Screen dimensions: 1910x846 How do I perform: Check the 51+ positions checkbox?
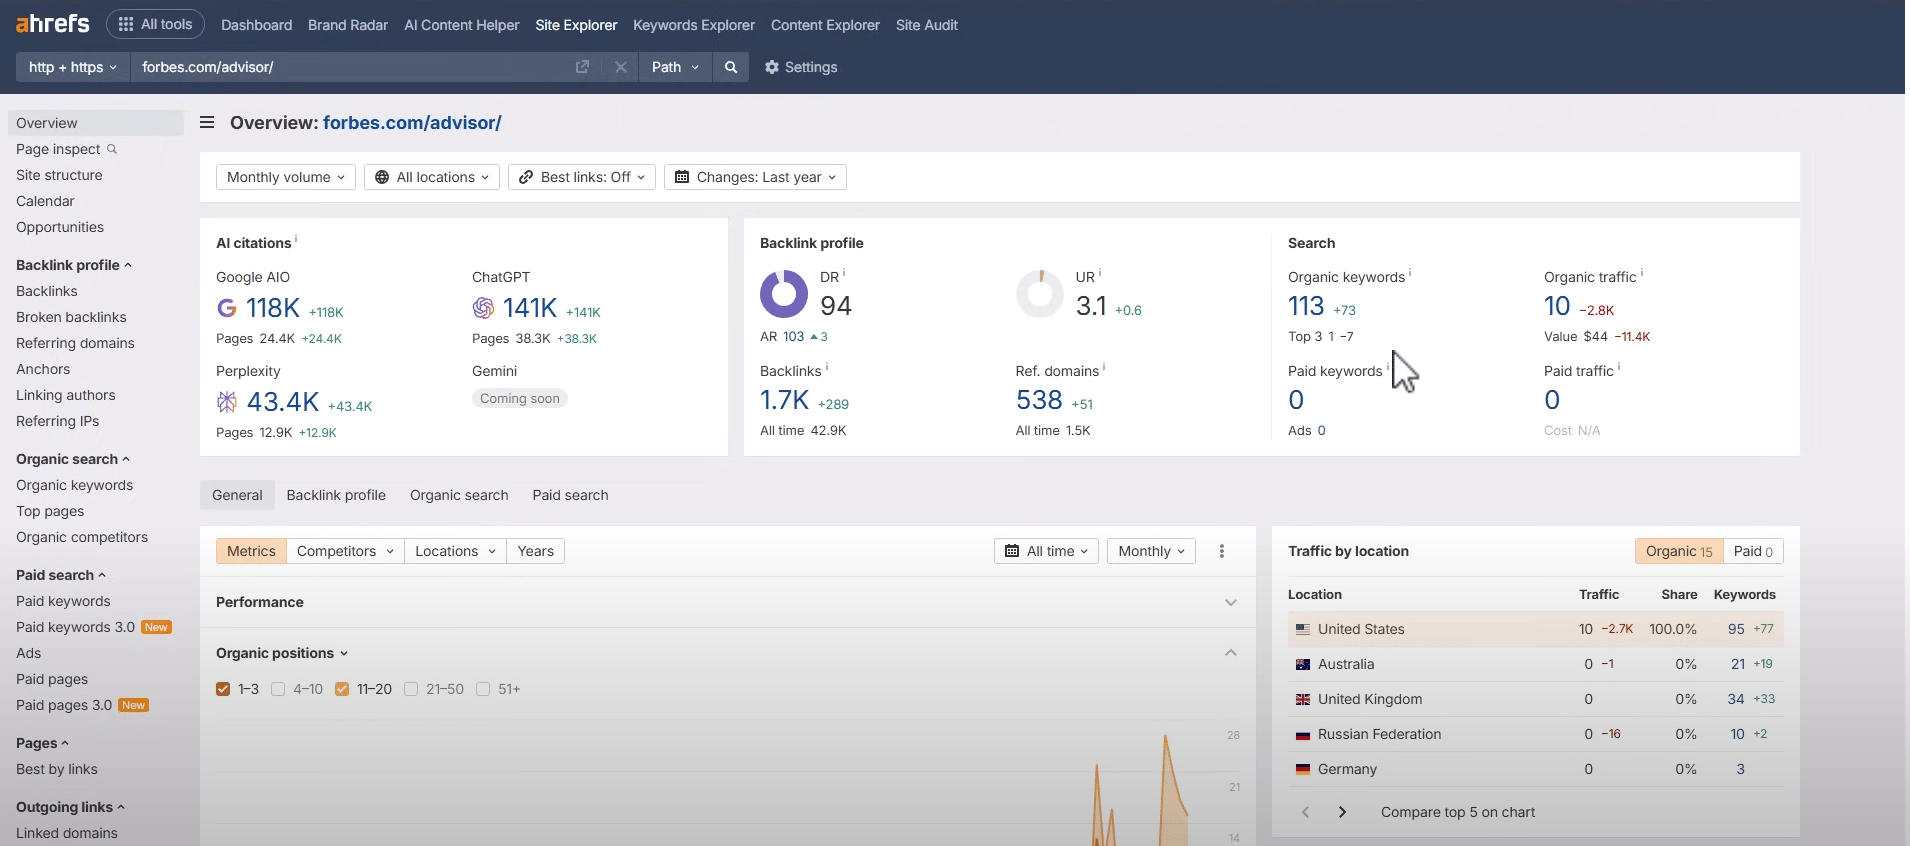tap(483, 689)
